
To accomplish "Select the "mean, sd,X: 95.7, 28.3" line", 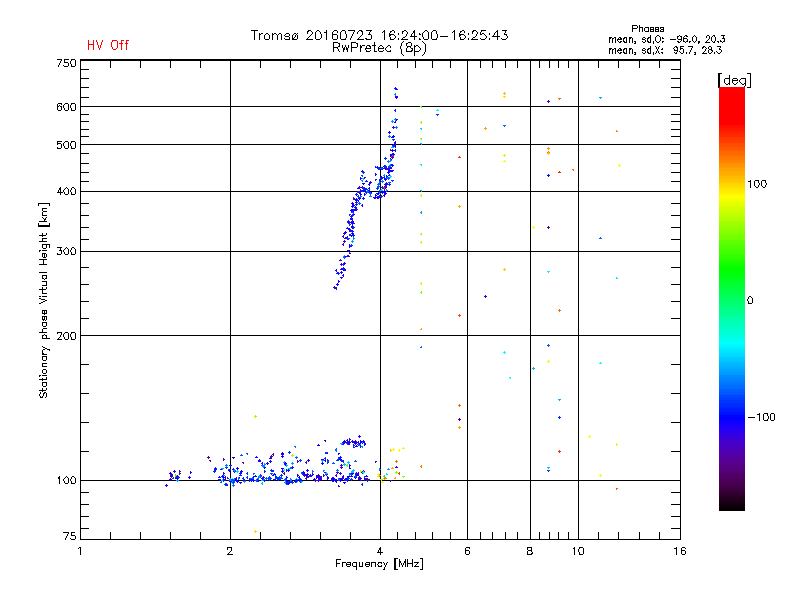I will (x=665, y=50).
